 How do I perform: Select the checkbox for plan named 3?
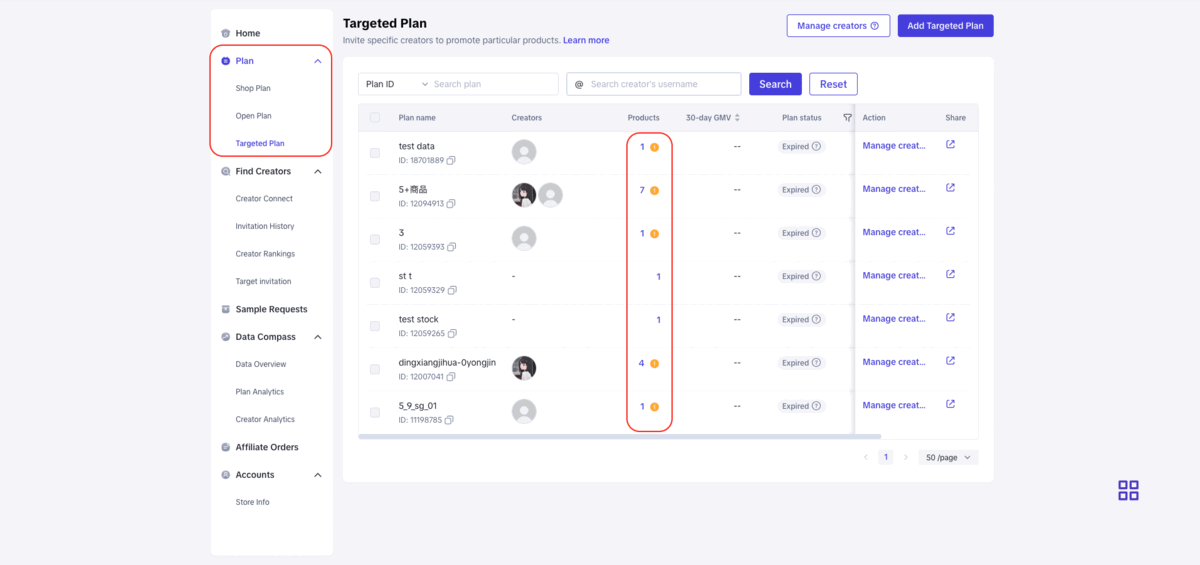point(375,239)
